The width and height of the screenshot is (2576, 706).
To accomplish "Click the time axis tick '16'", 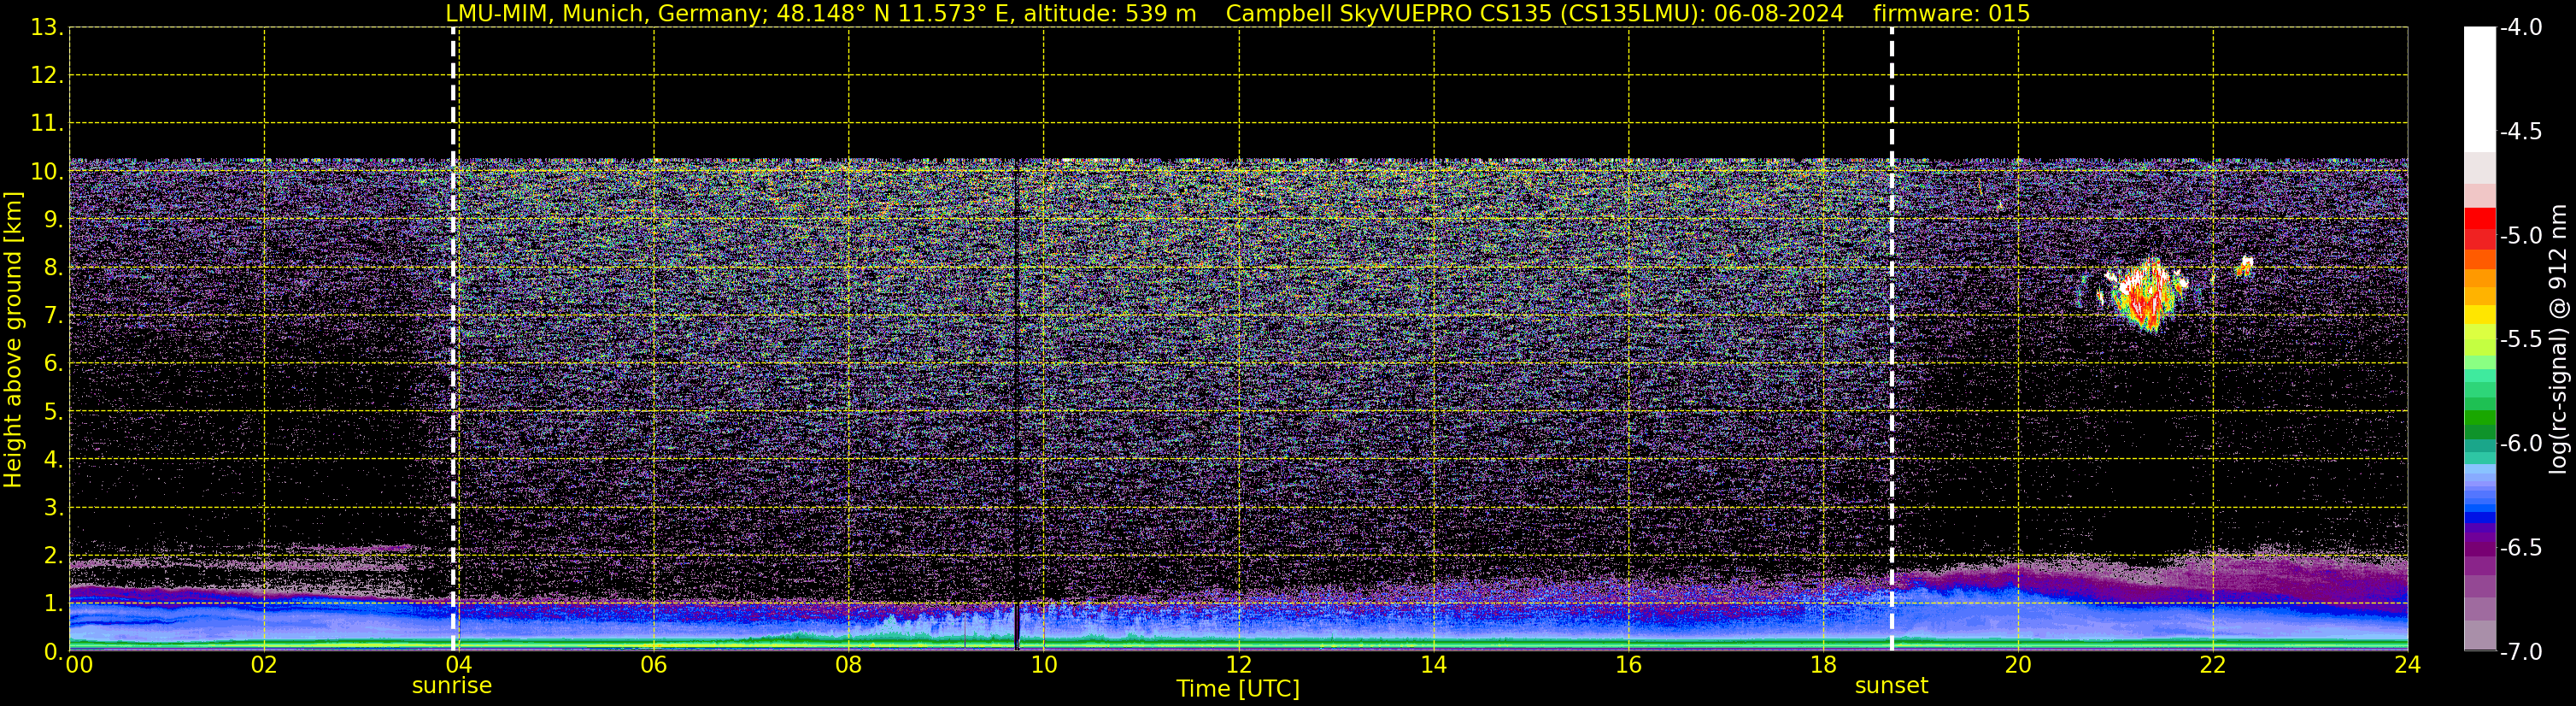I will [1629, 665].
